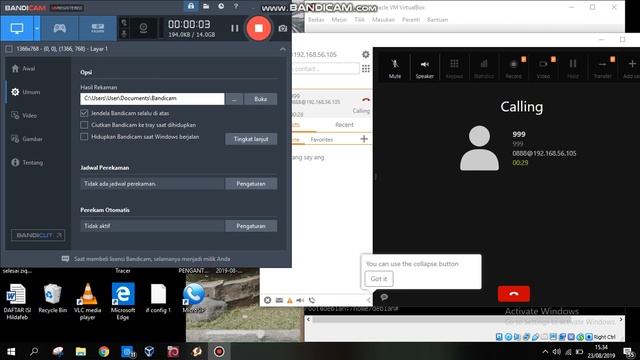640x360 pixels.
Task: Open Chrome from the taskbar
Action: (x=104, y=351)
